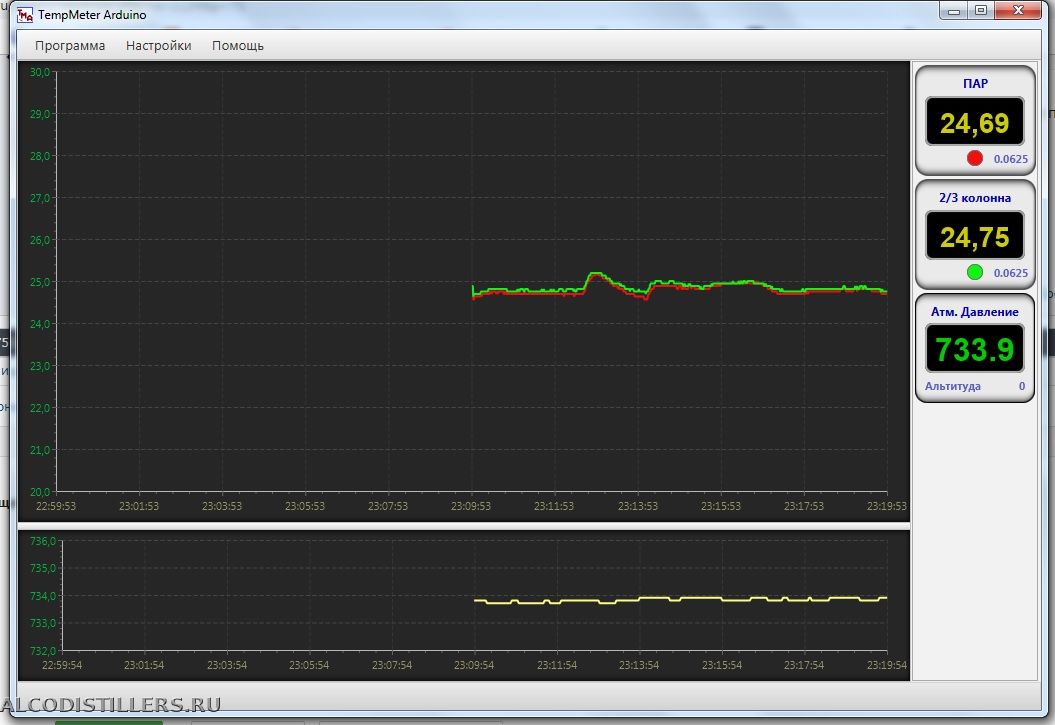Minimize the TempMeter Arduino window
Image resolution: width=1055 pixels, height=725 pixels.
[x=954, y=11]
